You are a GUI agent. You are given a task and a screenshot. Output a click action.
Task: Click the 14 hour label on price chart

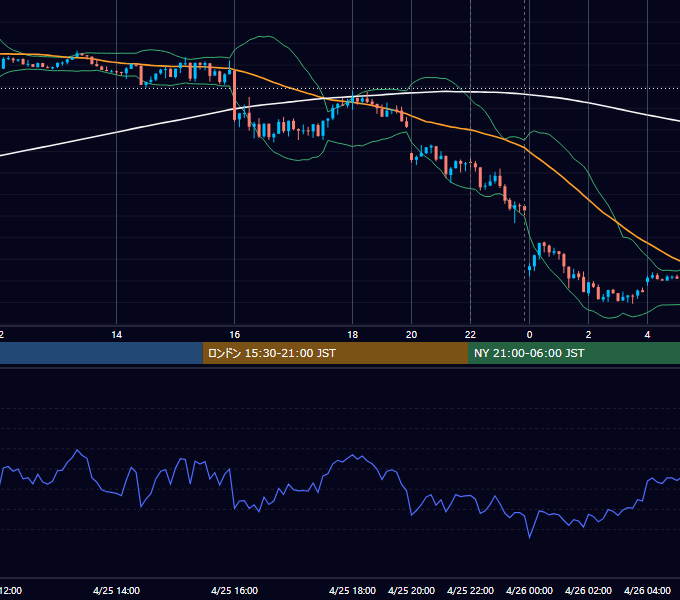(117, 335)
